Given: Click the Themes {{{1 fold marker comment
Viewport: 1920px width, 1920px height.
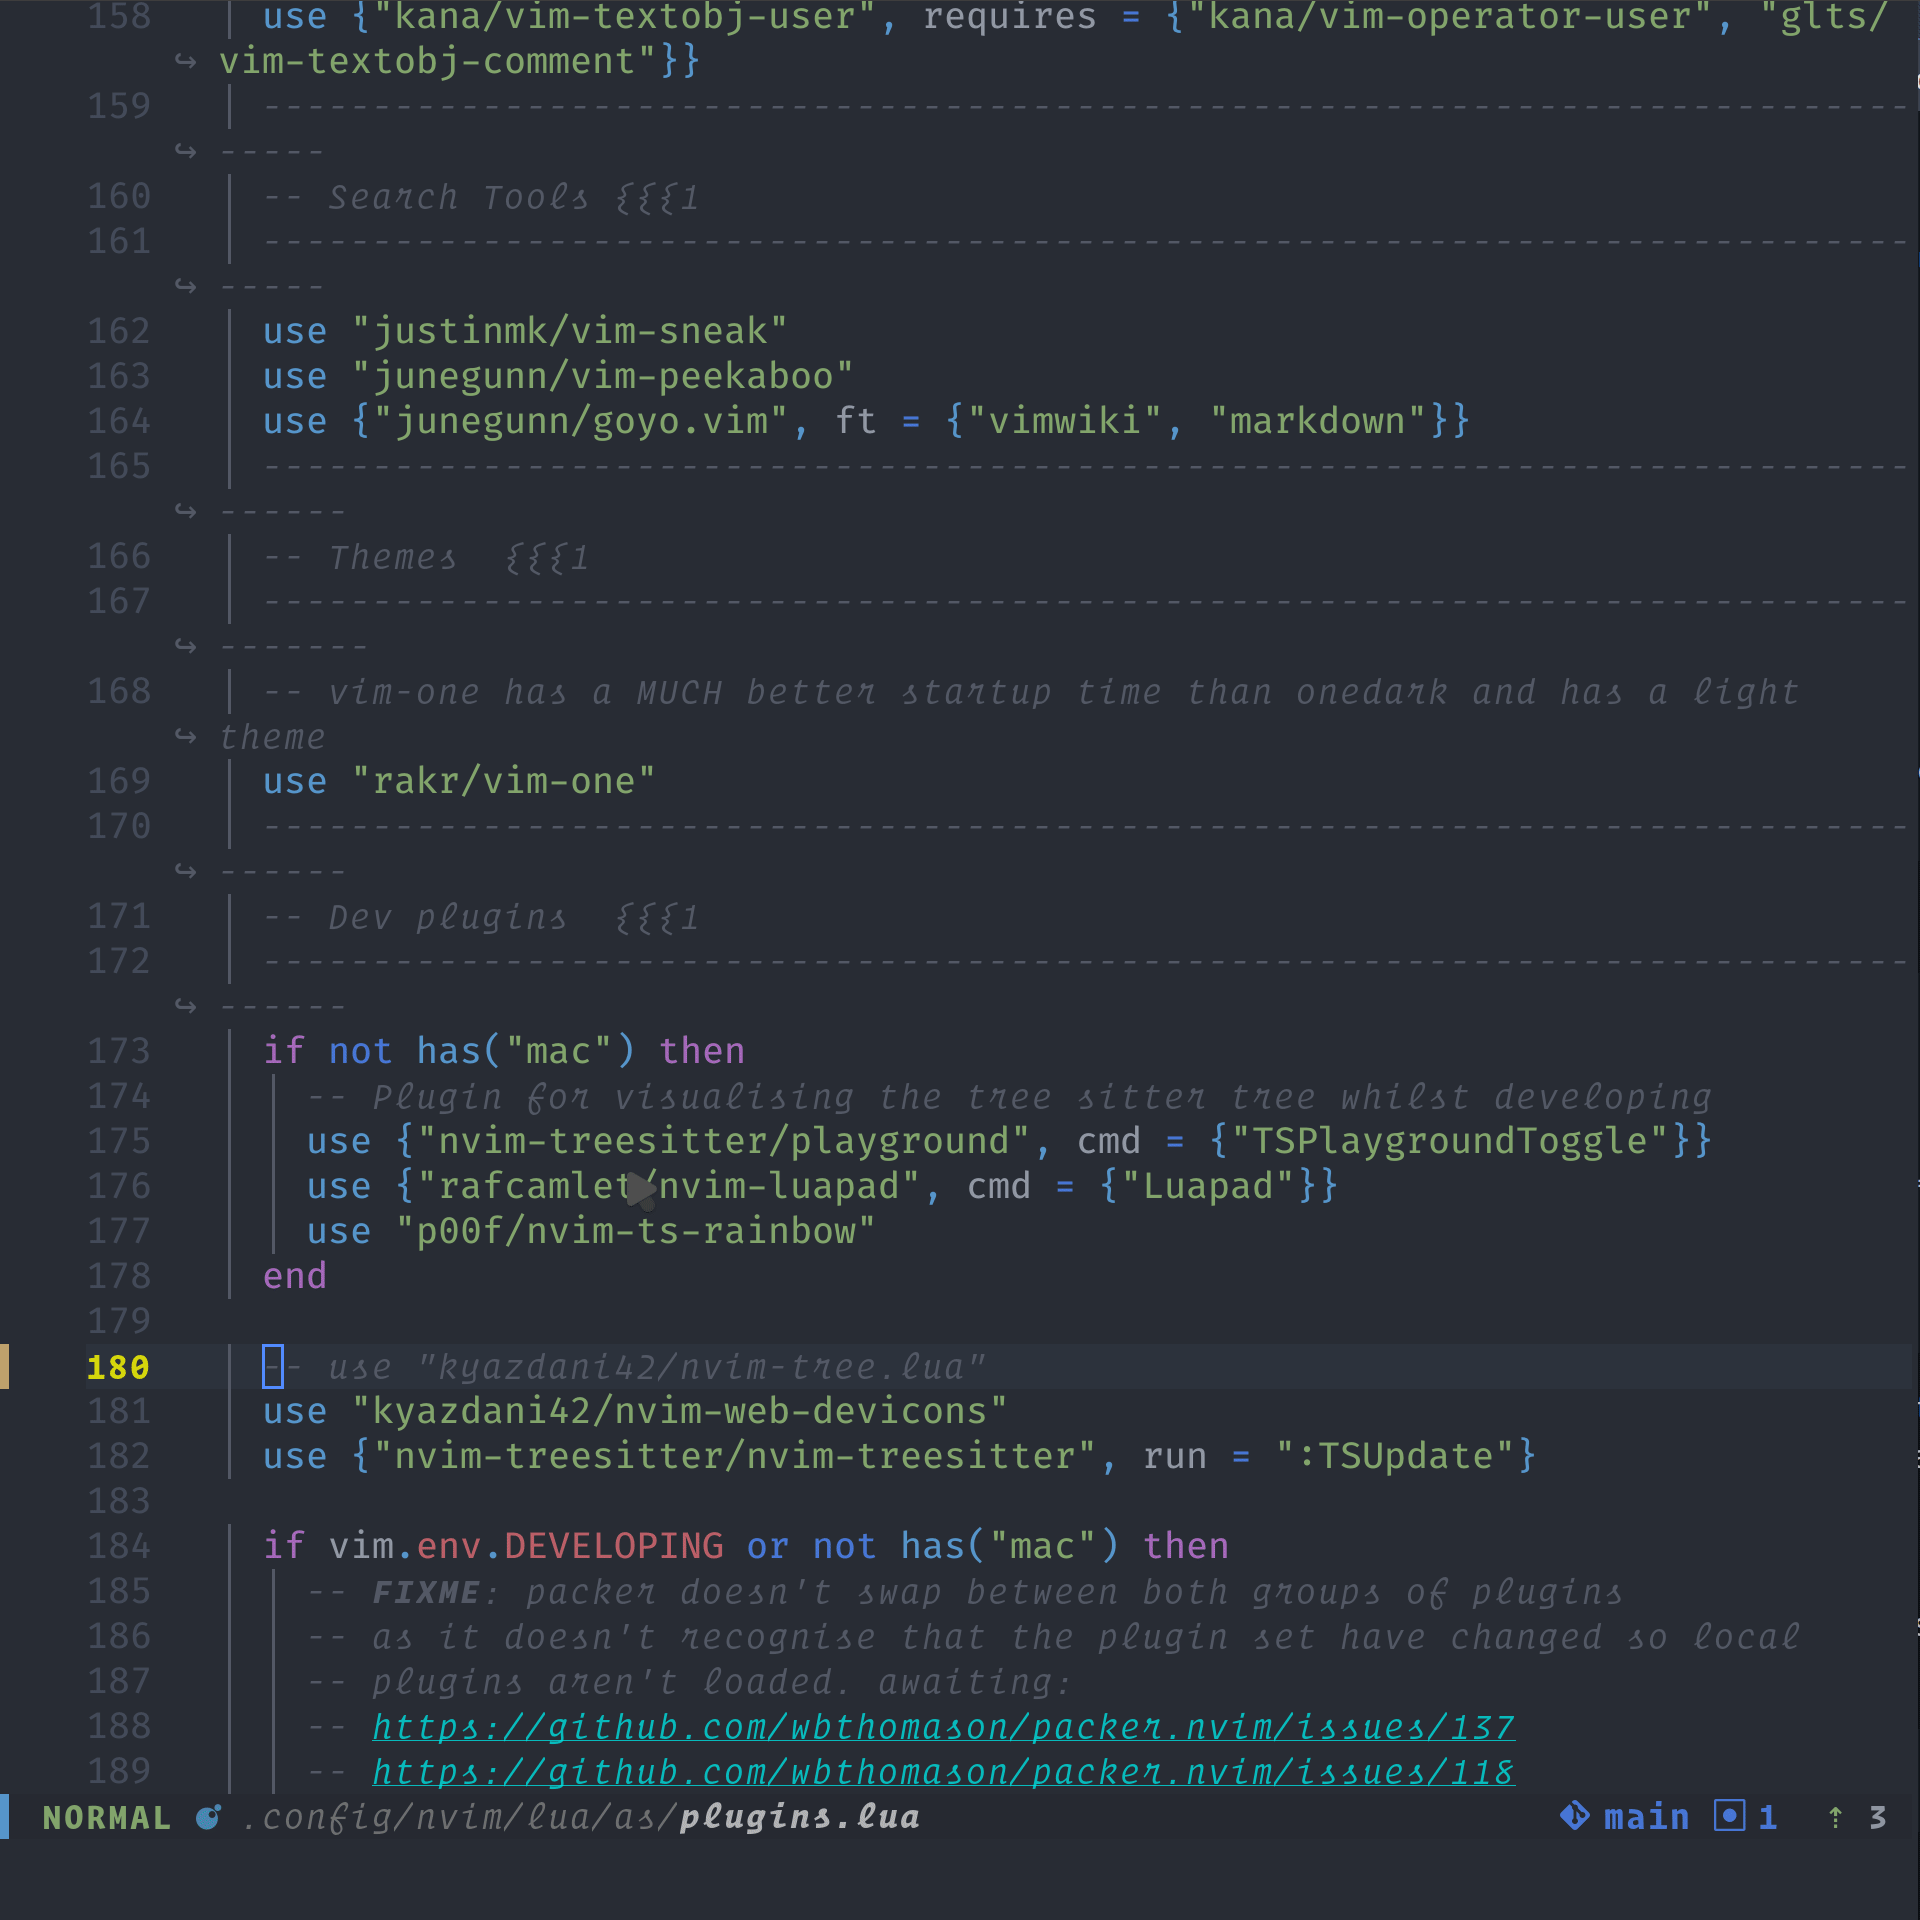Looking at the screenshot, I should click(426, 557).
